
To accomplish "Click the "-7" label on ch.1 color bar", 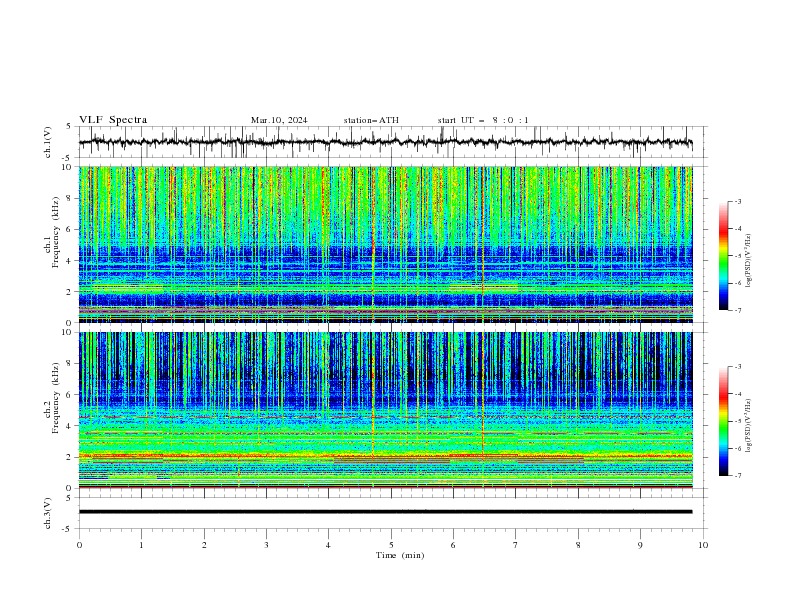I will [x=738, y=310].
